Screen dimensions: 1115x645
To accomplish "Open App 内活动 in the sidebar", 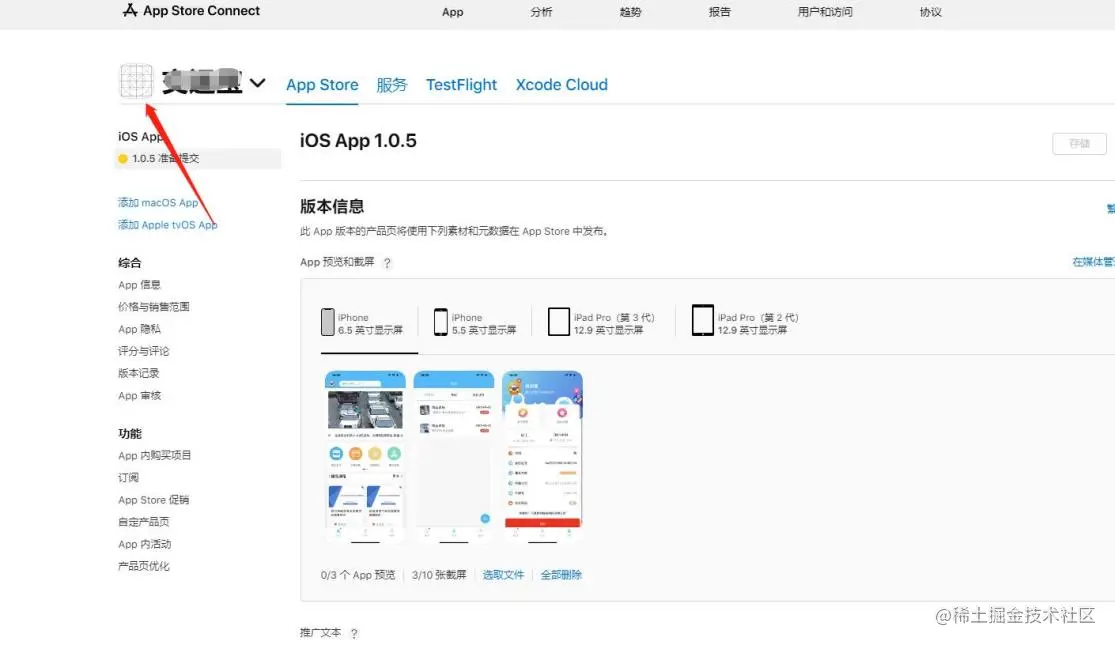I will (x=144, y=544).
